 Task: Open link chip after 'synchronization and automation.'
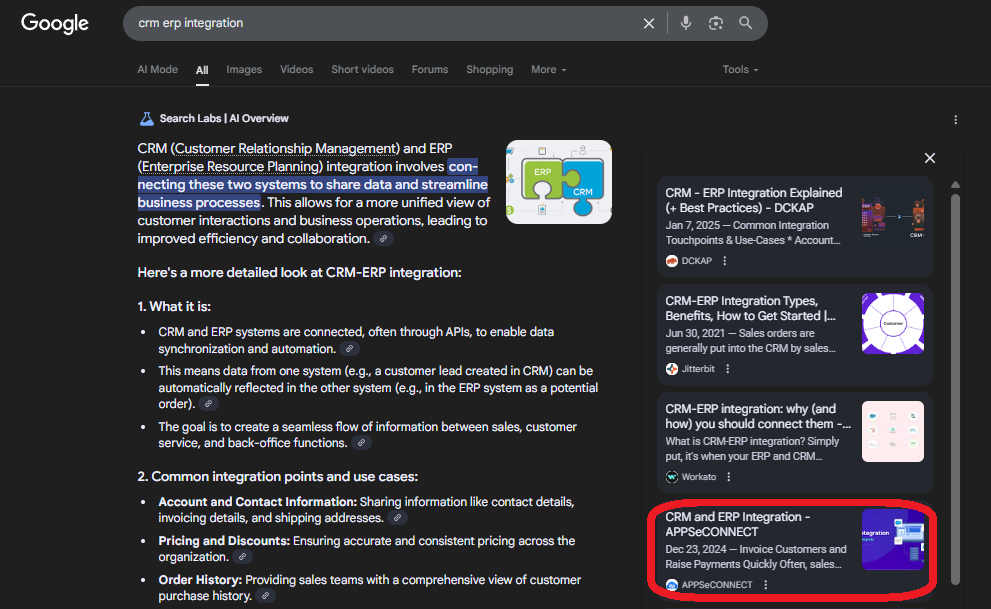click(x=350, y=349)
